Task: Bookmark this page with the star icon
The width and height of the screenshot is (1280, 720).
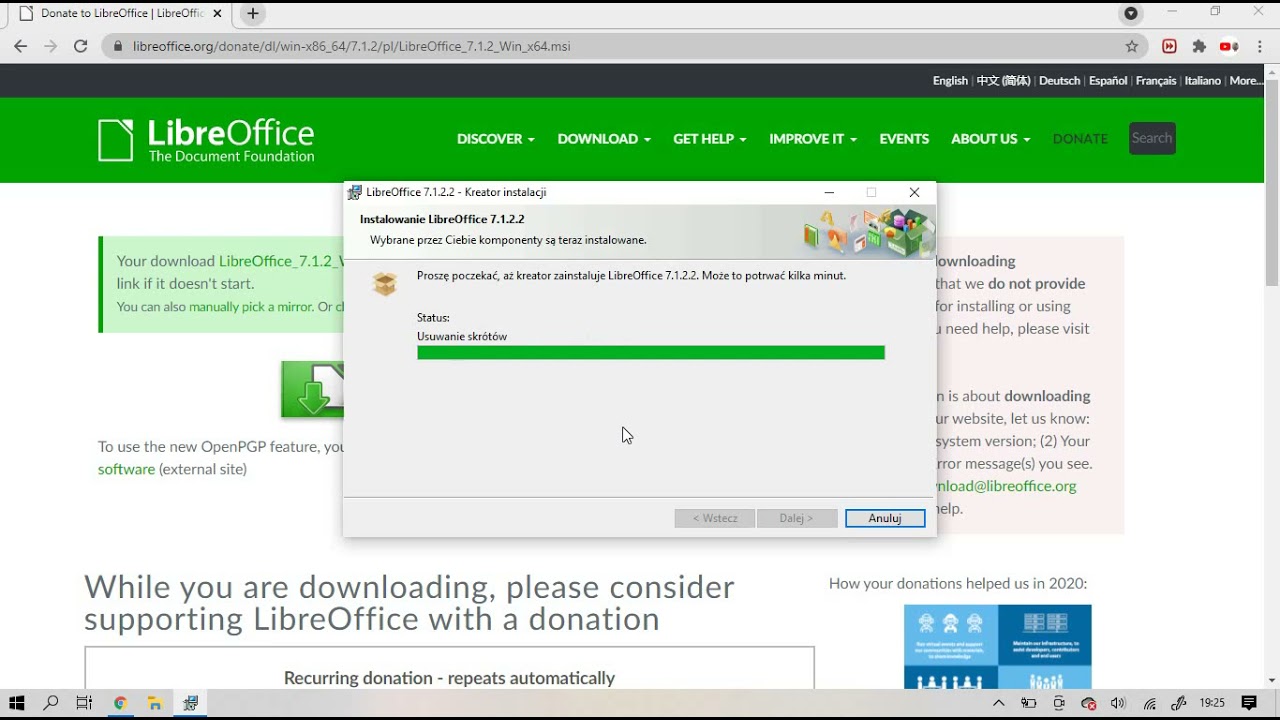Action: tap(1132, 46)
